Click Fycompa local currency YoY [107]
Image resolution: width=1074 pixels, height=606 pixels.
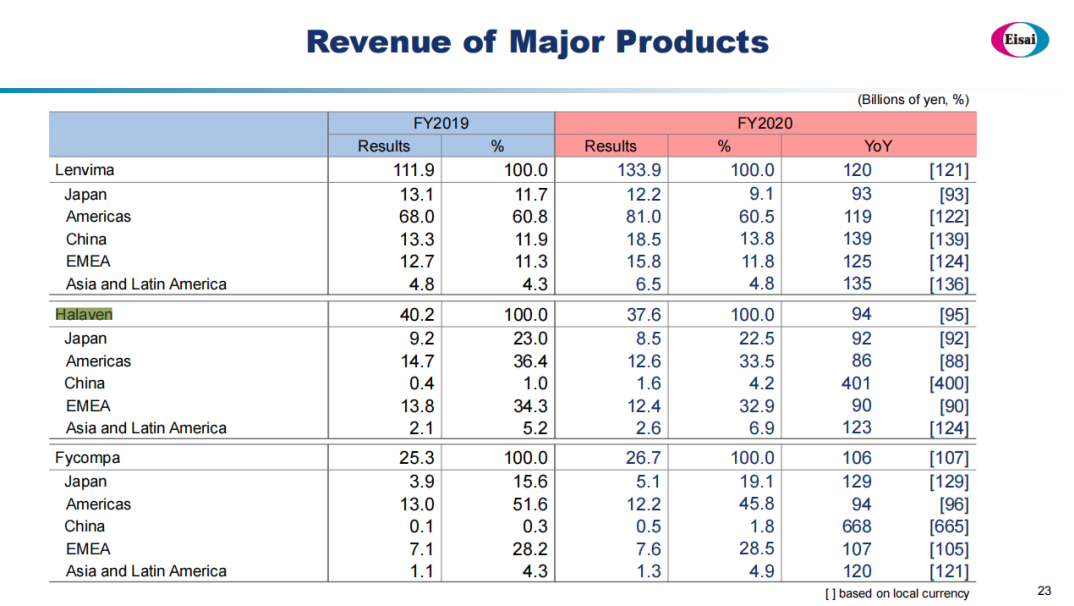click(x=949, y=458)
